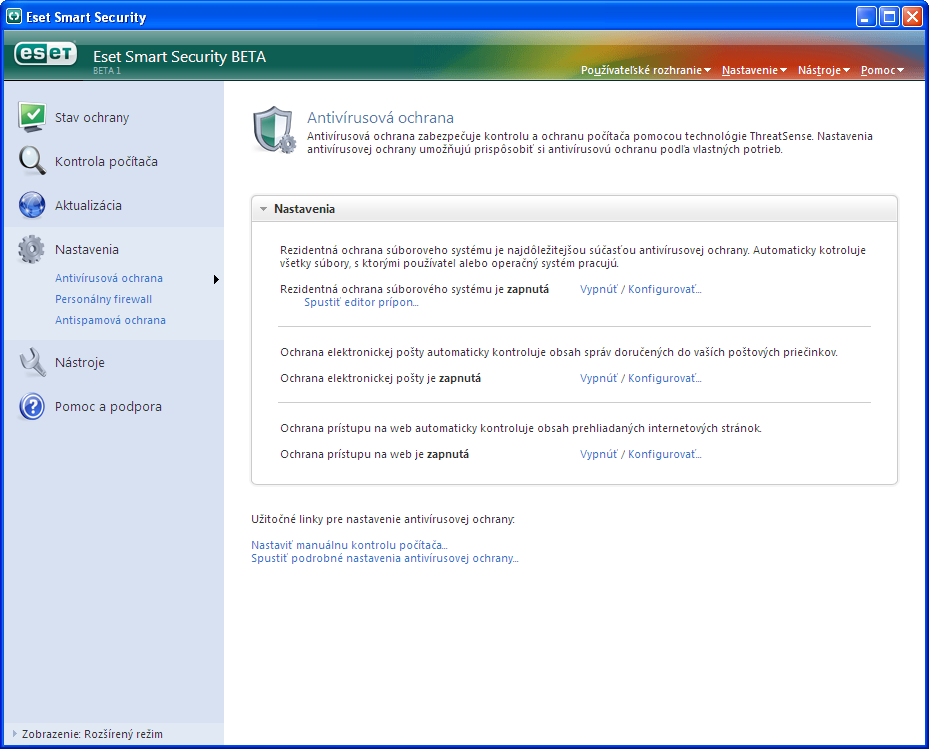Click Konfigurovať for Ochrana prístupu na web
Screen dimensions: 929x749
click(665, 454)
